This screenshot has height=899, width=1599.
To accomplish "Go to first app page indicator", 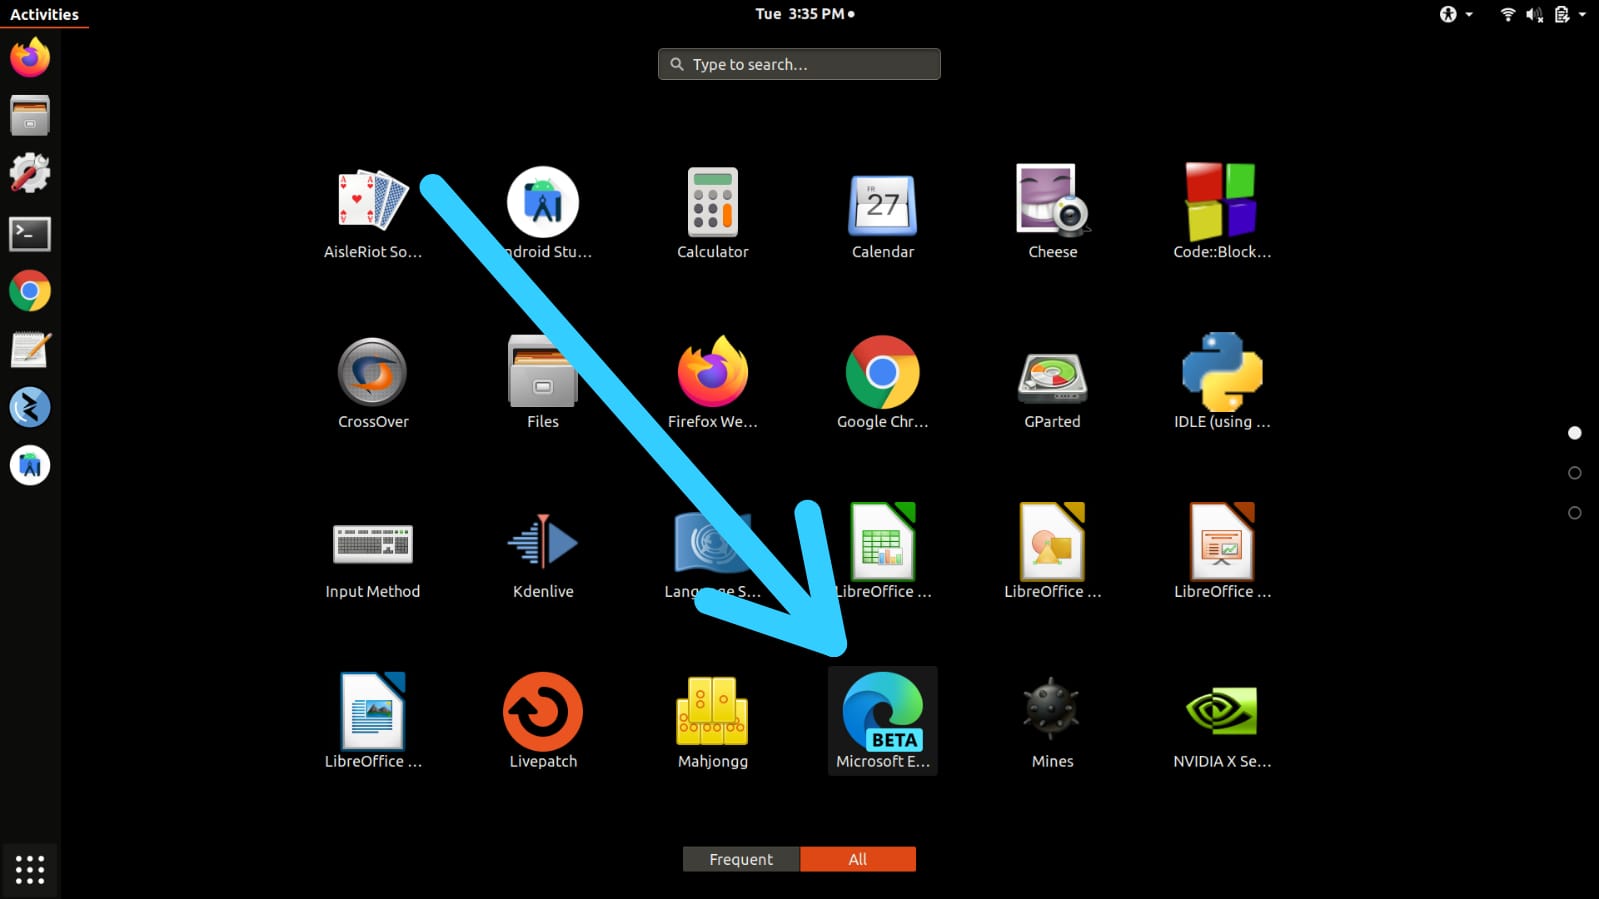I will 1575,433.
